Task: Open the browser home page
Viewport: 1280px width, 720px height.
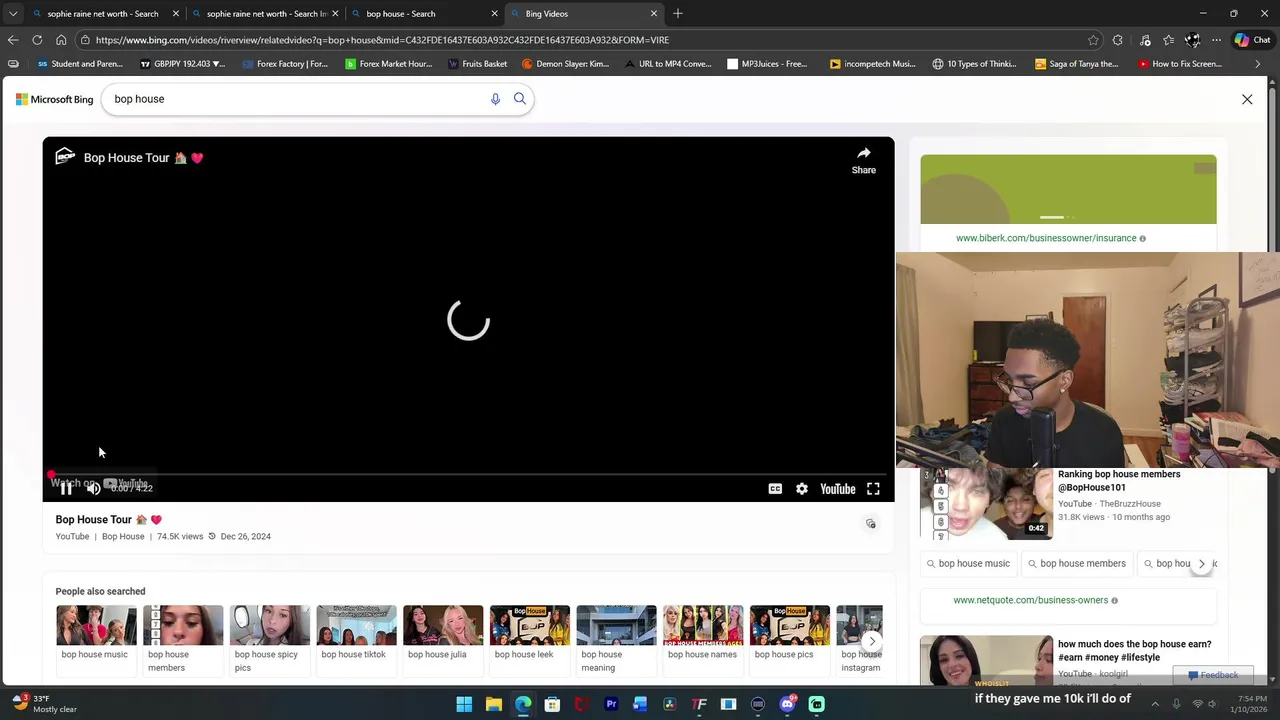Action: pyautogui.click(x=61, y=40)
